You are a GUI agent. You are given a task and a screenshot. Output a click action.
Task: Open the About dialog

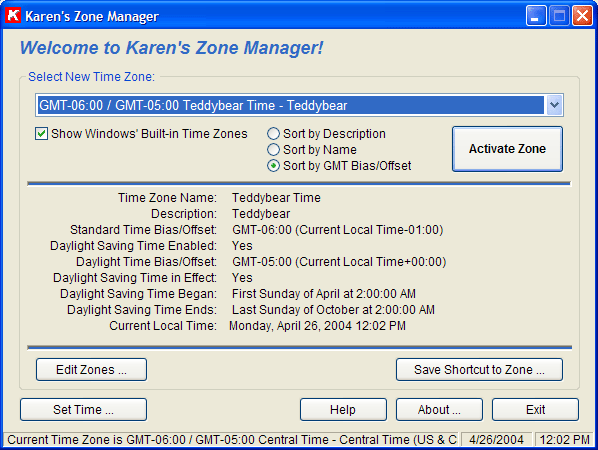[x=439, y=410]
